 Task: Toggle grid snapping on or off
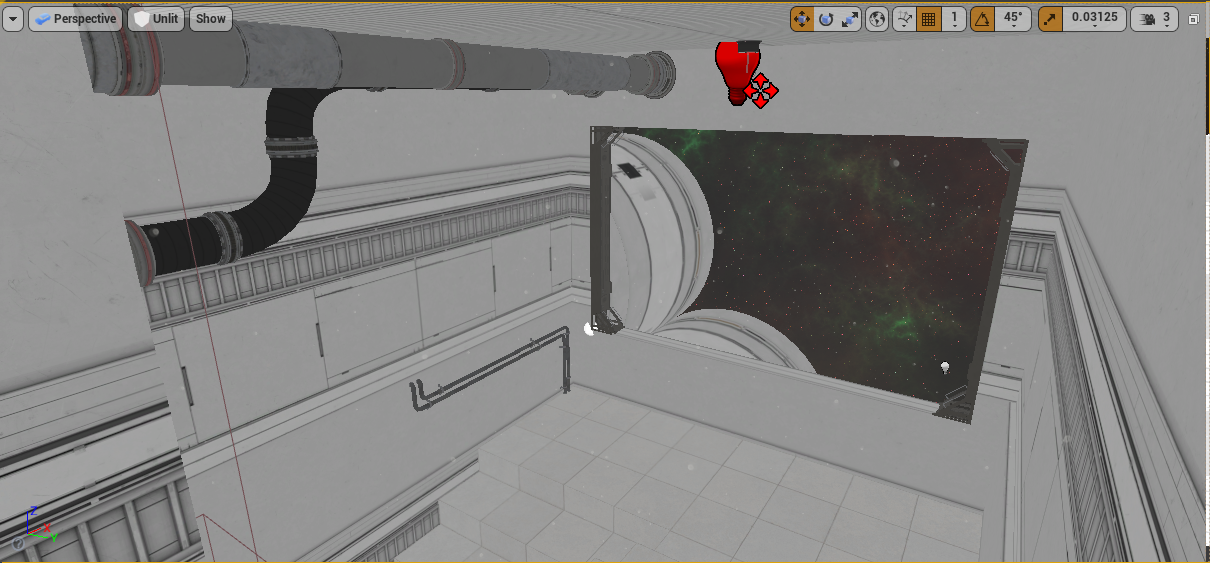pos(929,18)
